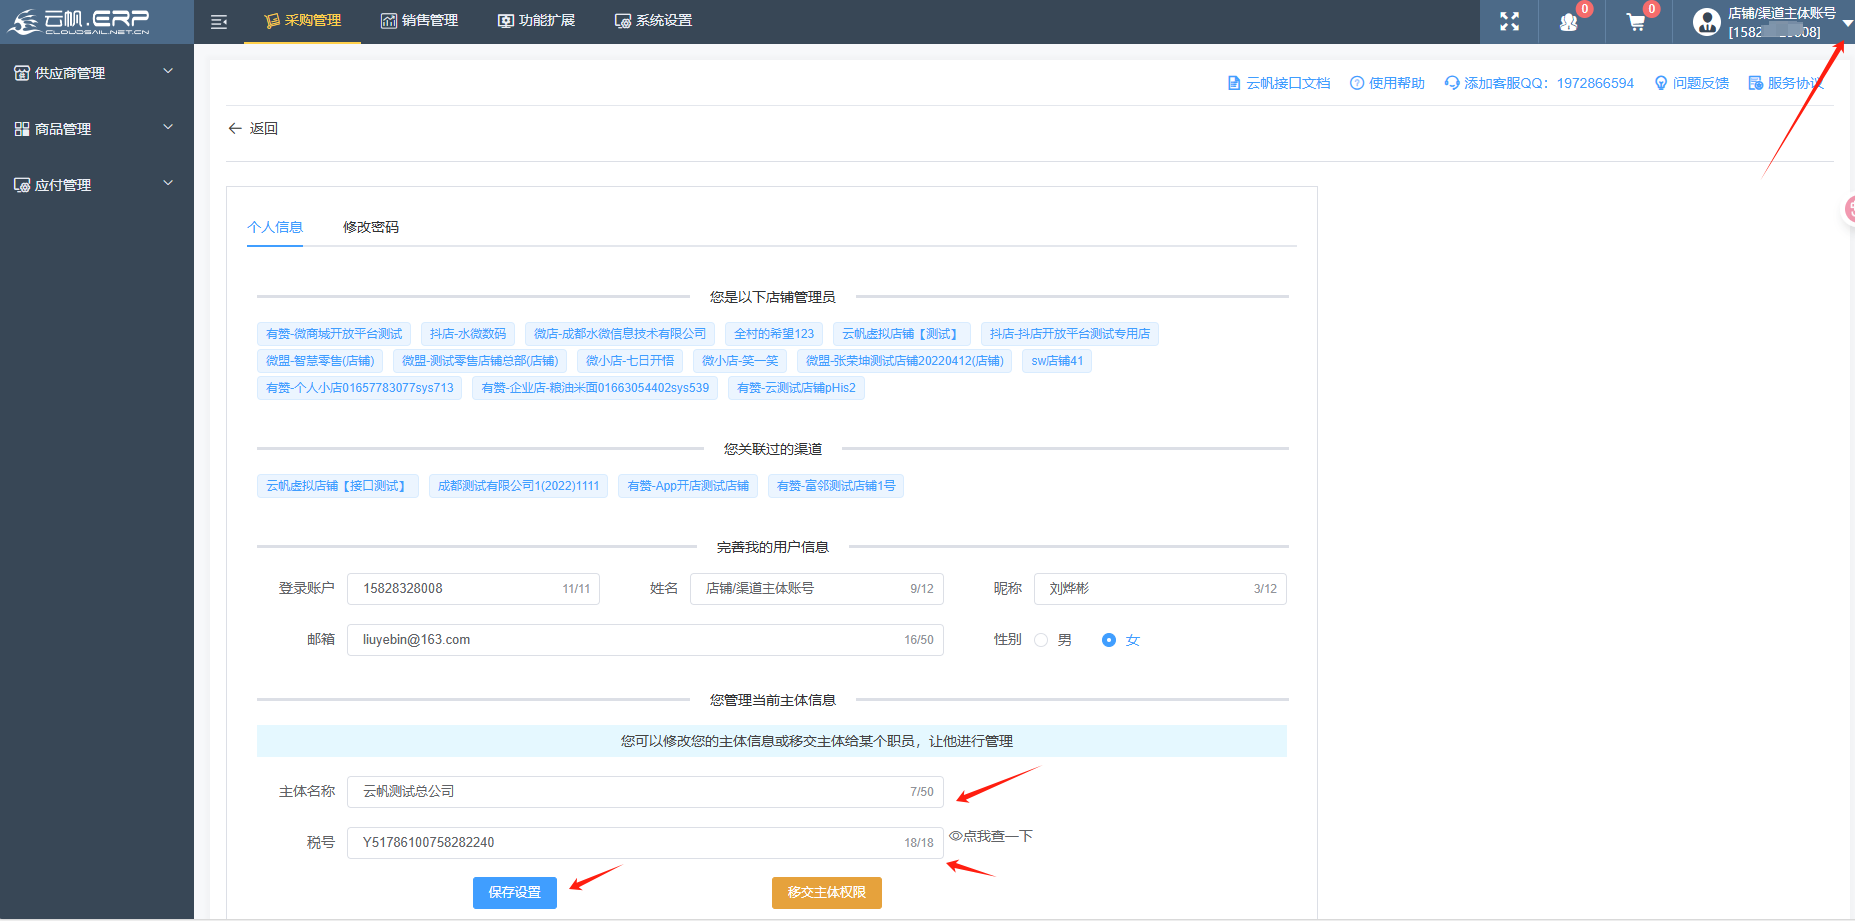Click the 有赞-富邻测试店铺1号 channel tag

pos(836,486)
